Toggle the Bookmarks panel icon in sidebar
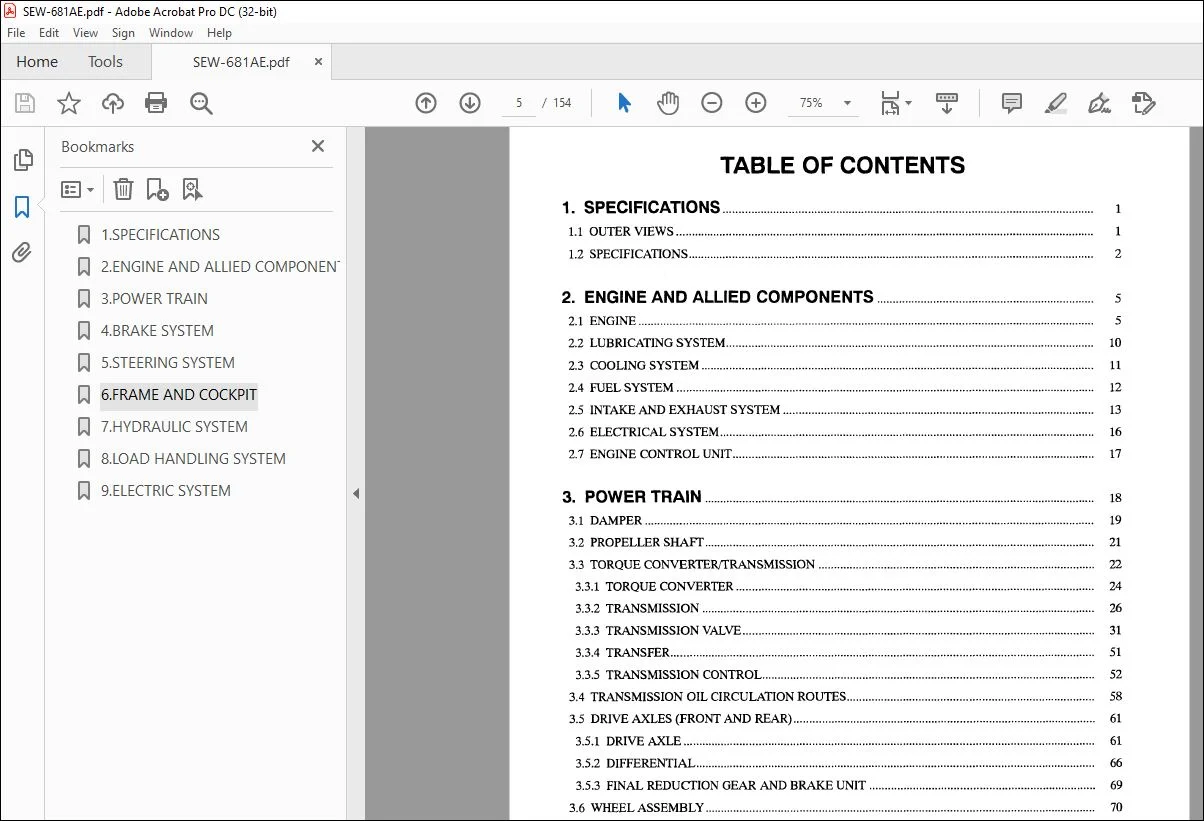Image resolution: width=1204 pixels, height=821 pixels. [22, 207]
